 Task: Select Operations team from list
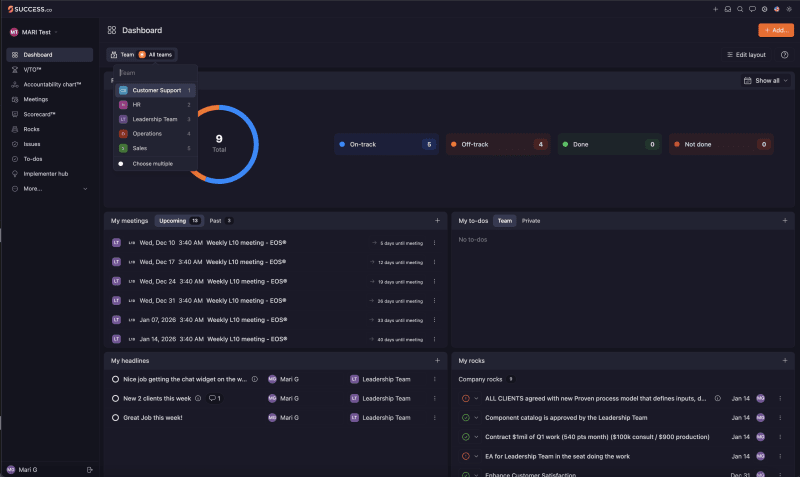pos(155,134)
